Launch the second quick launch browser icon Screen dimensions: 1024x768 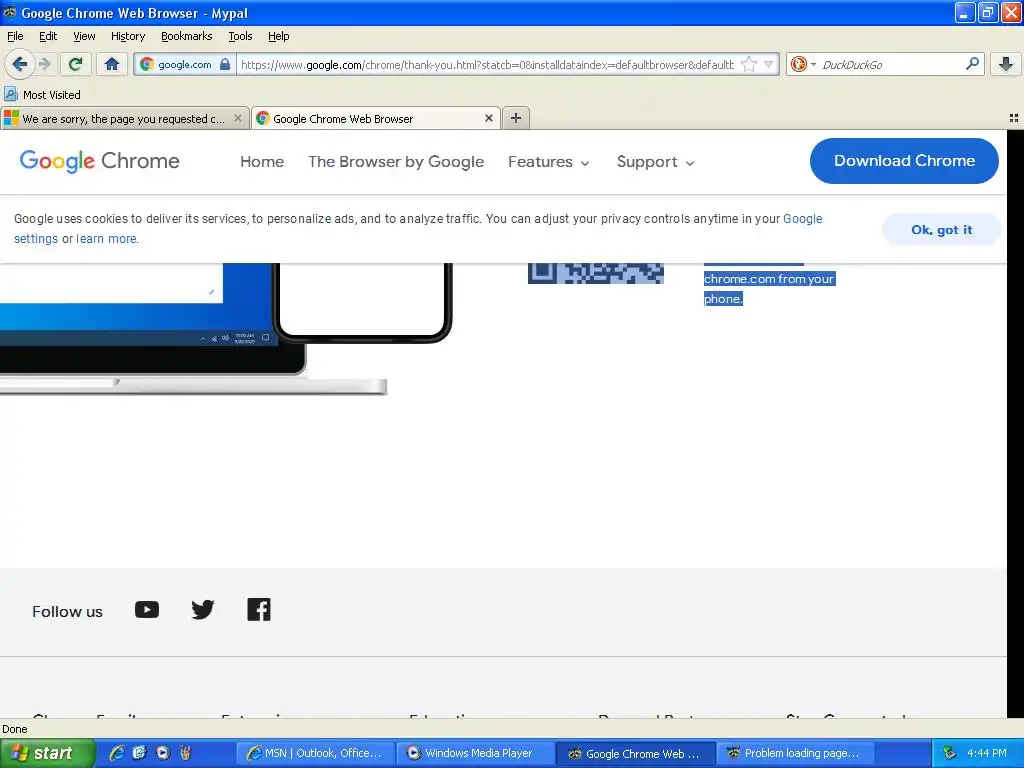(x=139, y=753)
